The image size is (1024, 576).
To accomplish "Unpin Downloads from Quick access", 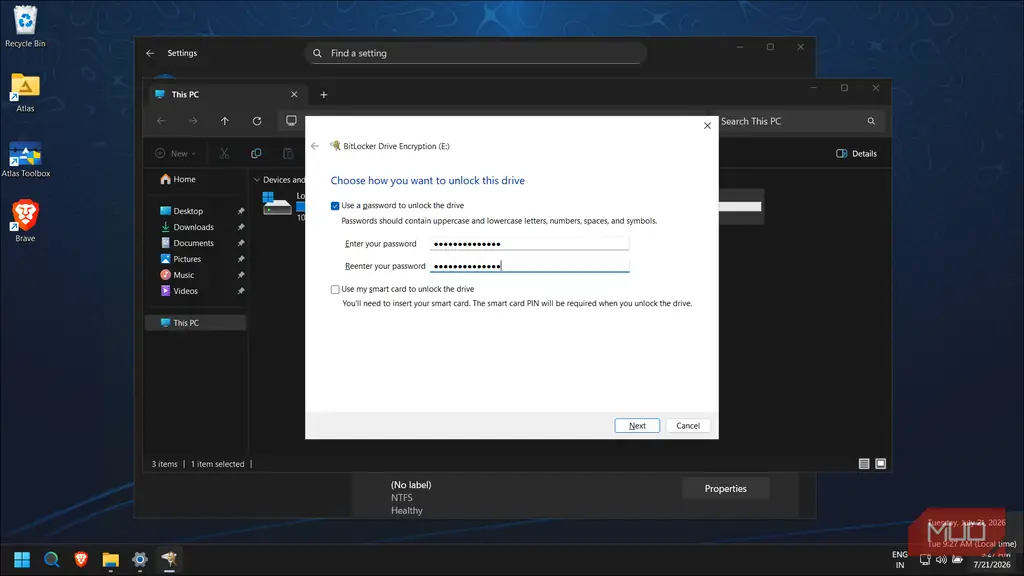I will pyautogui.click(x=241, y=227).
